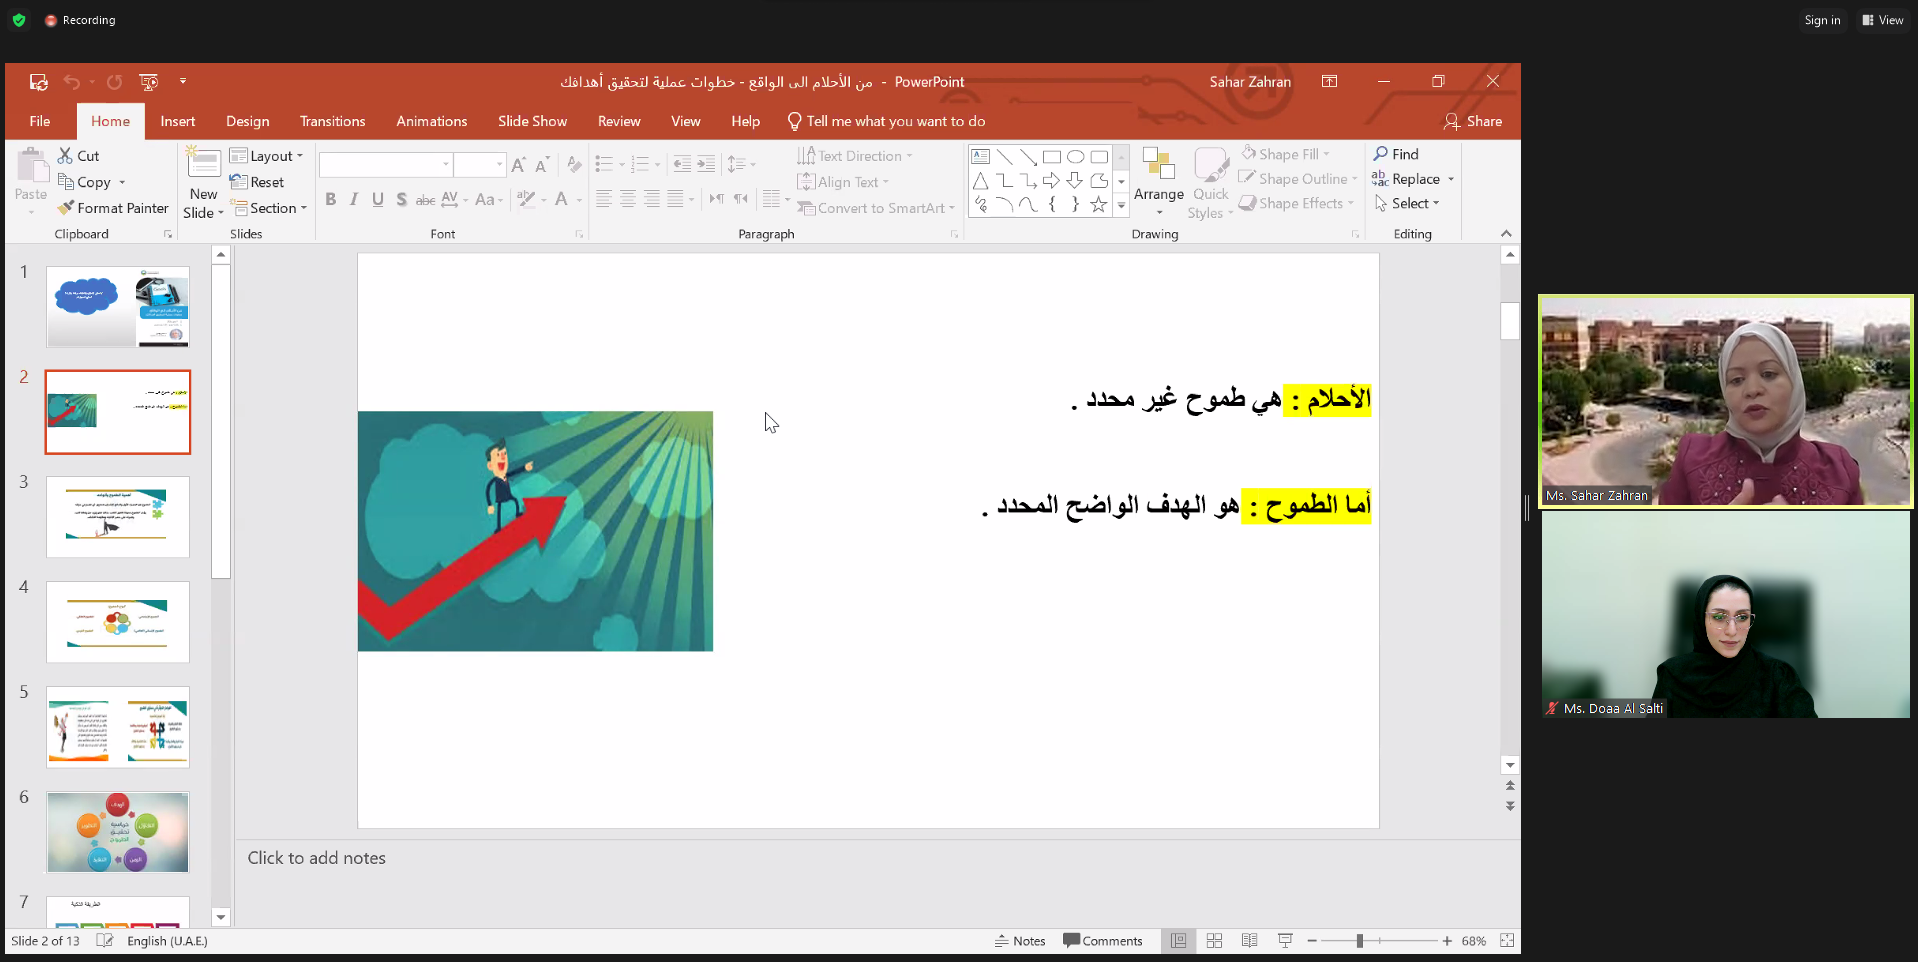This screenshot has height=962, width=1918.
Task: Adjust the zoom slider handle
Action: coord(1359,941)
